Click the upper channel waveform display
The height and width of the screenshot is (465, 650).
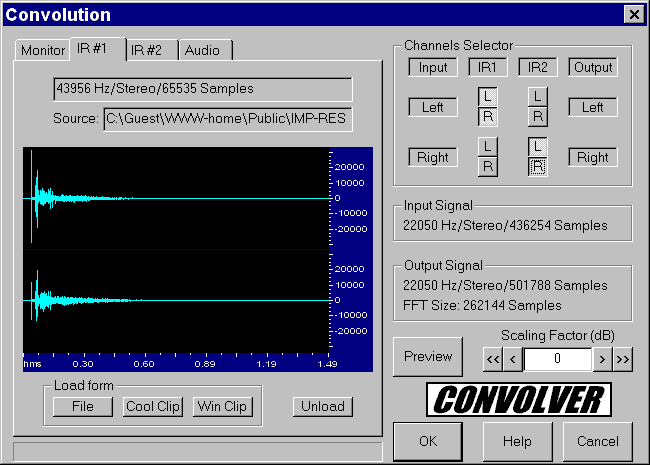176,198
